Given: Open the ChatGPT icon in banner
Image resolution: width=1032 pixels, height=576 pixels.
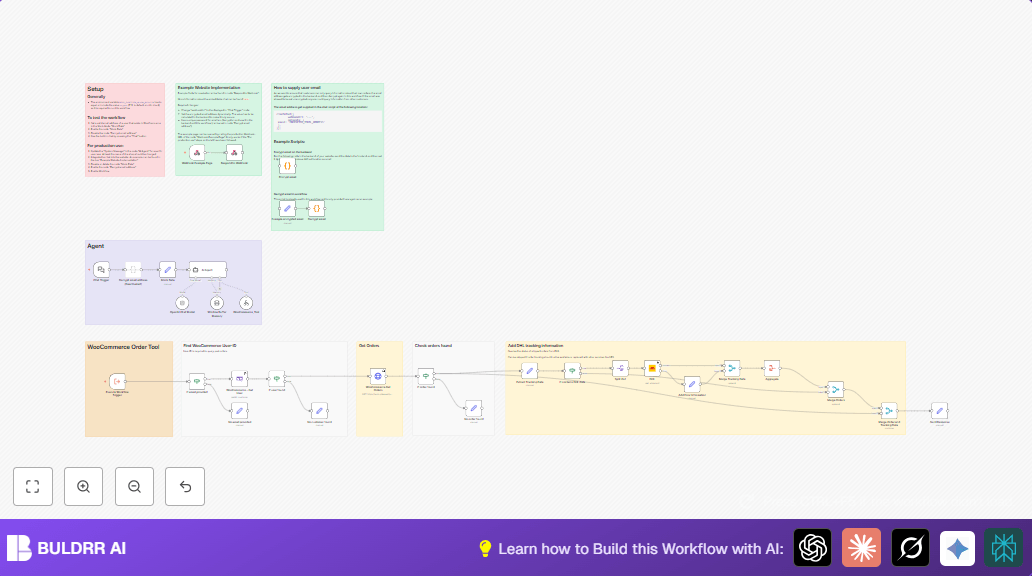Looking at the screenshot, I should tap(812, 548).
